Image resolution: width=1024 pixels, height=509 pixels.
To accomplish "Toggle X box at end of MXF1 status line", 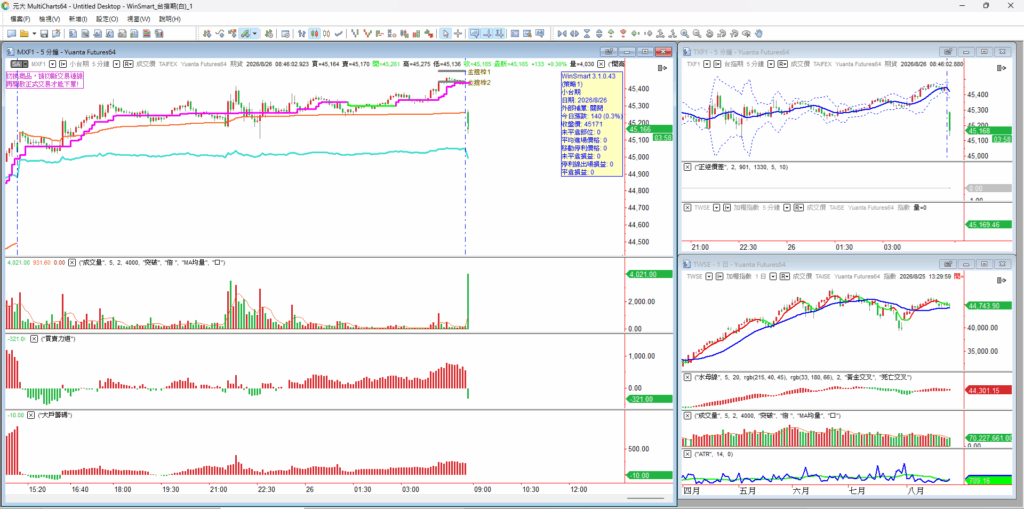I will 601,63.
